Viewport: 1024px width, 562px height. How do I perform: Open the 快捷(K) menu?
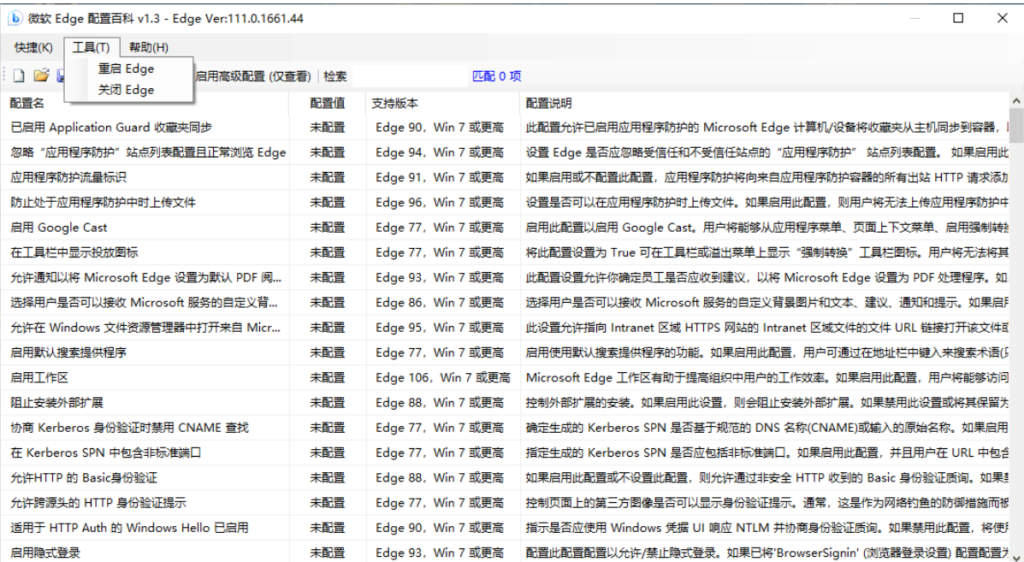[x=33, y=47]
